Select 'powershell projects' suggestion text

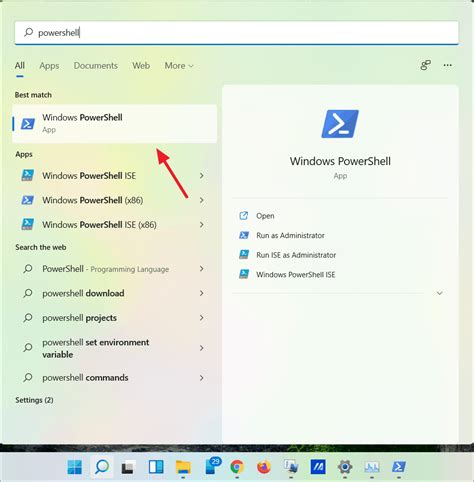79,318
